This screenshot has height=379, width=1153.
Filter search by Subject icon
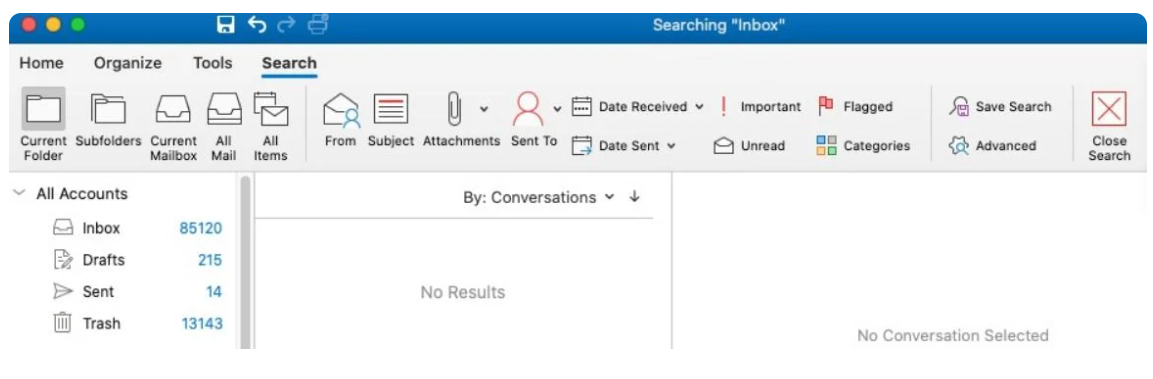pyautogui.click(x=391, y=110)
